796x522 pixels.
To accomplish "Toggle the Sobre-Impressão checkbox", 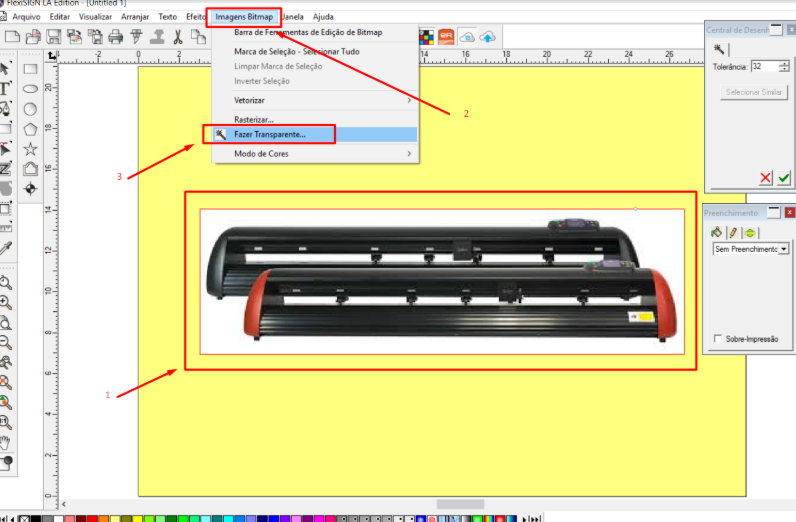I will point(718,338).
